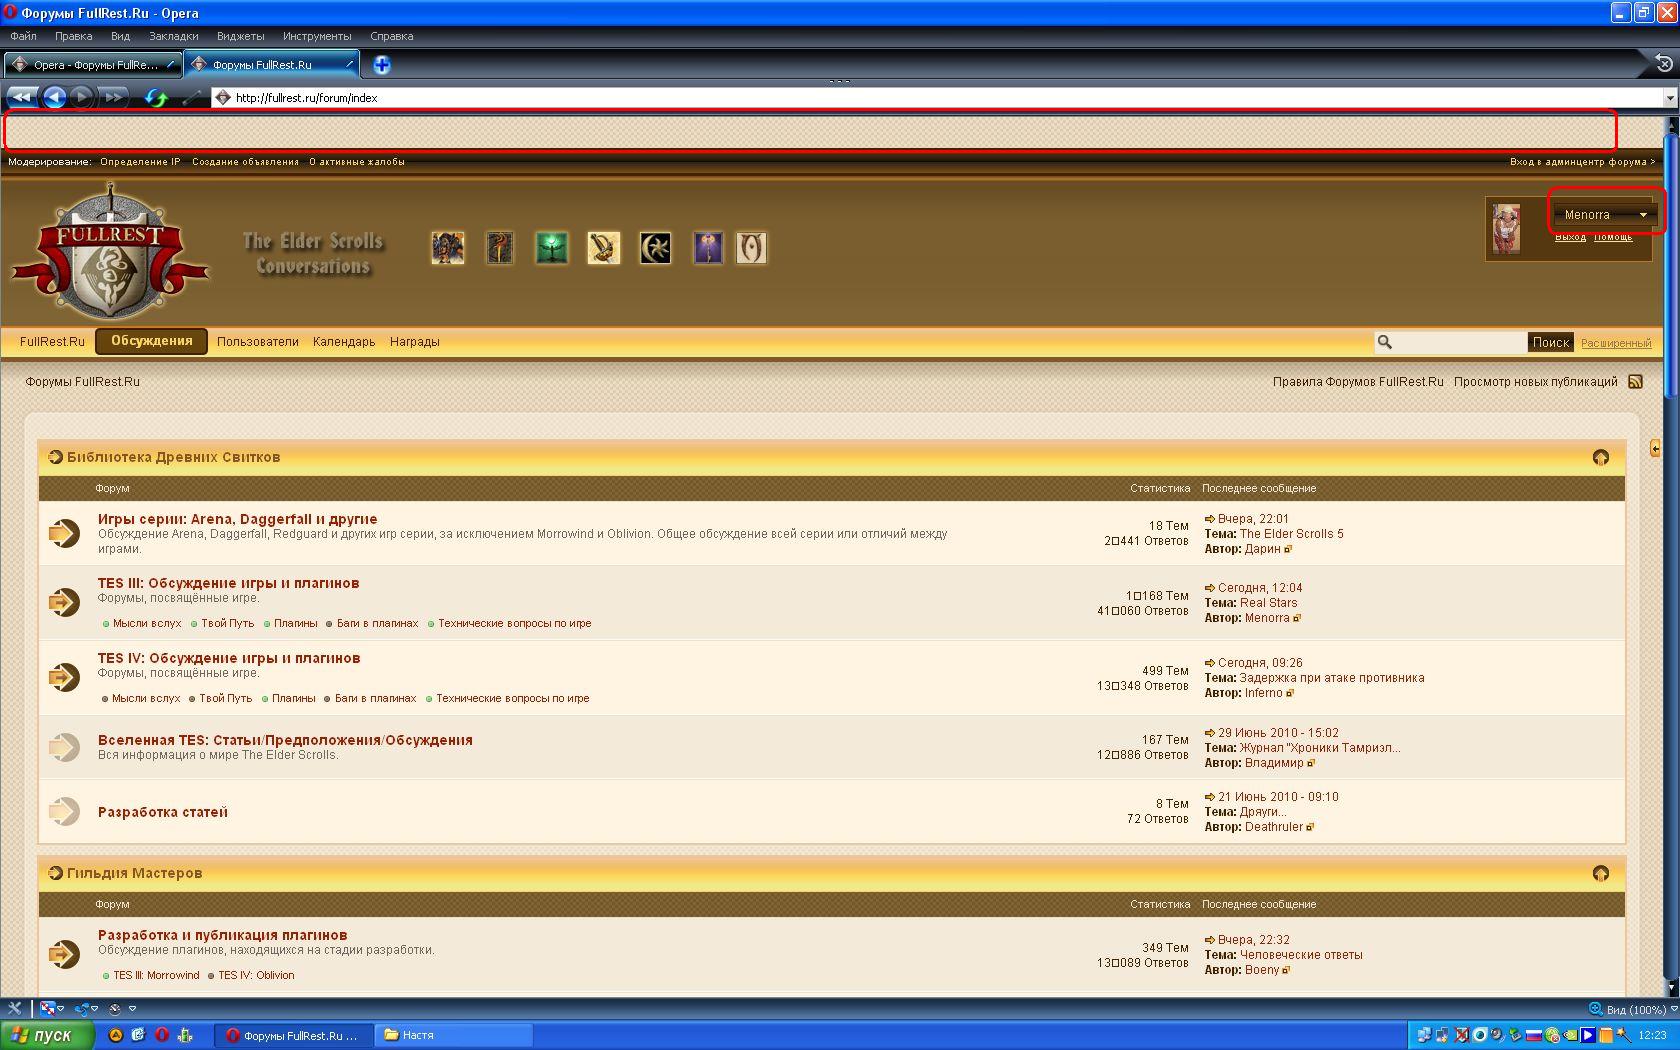Viewport: 1680px width, 1050px height.
Task: Open the Инструменты menu
Action: [316, 36]
